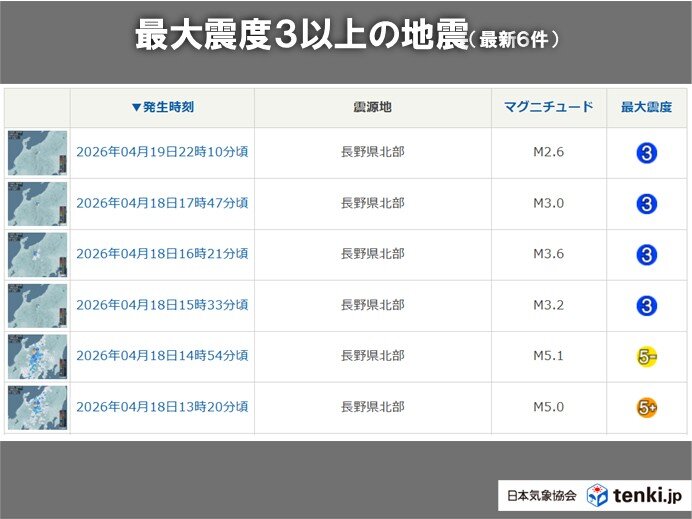
Task: Open map thumbnail for 04月18日17時47分 quake
Action: [38, 204]
